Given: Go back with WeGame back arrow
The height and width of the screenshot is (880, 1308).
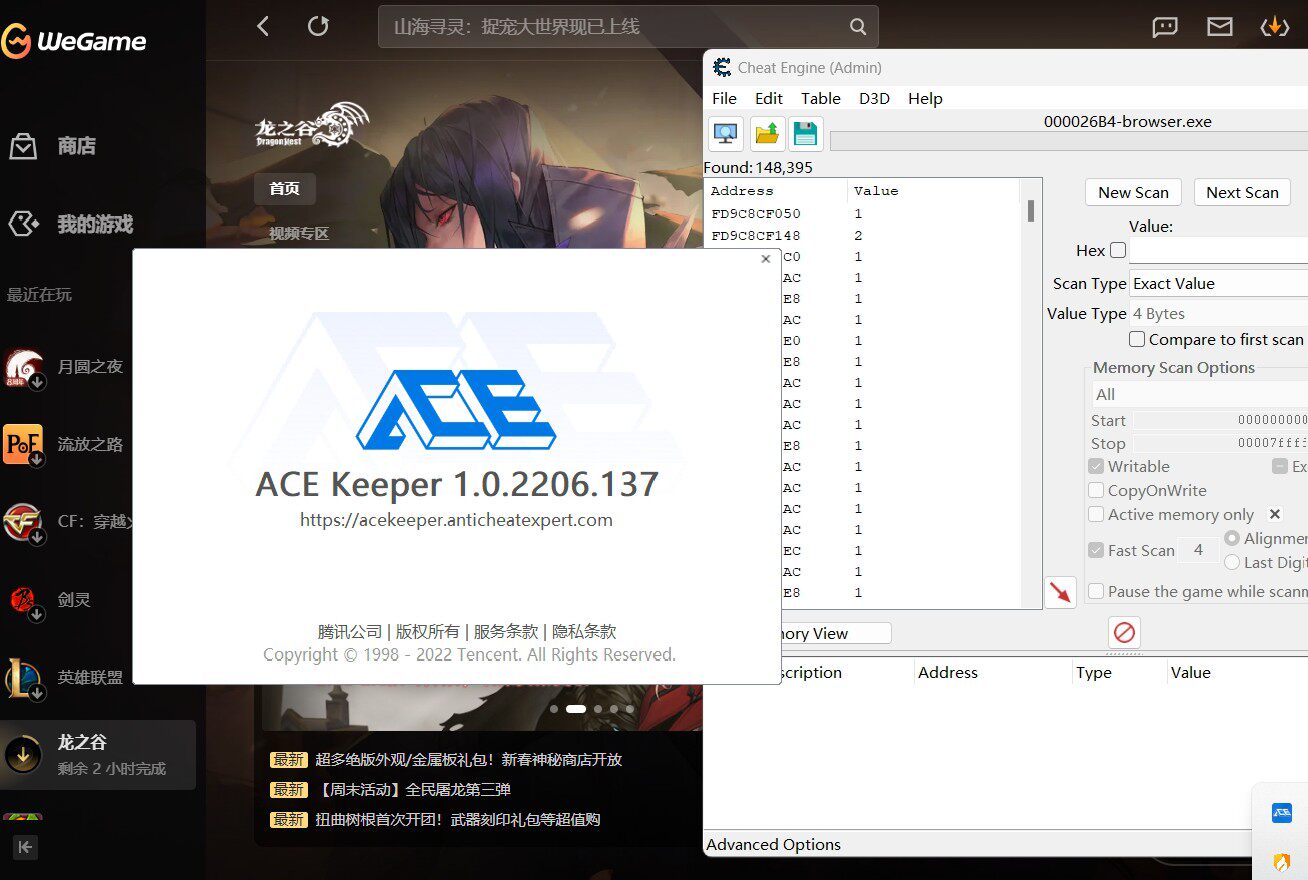Looking at the screenshot, I should click(x=263, y=26).
